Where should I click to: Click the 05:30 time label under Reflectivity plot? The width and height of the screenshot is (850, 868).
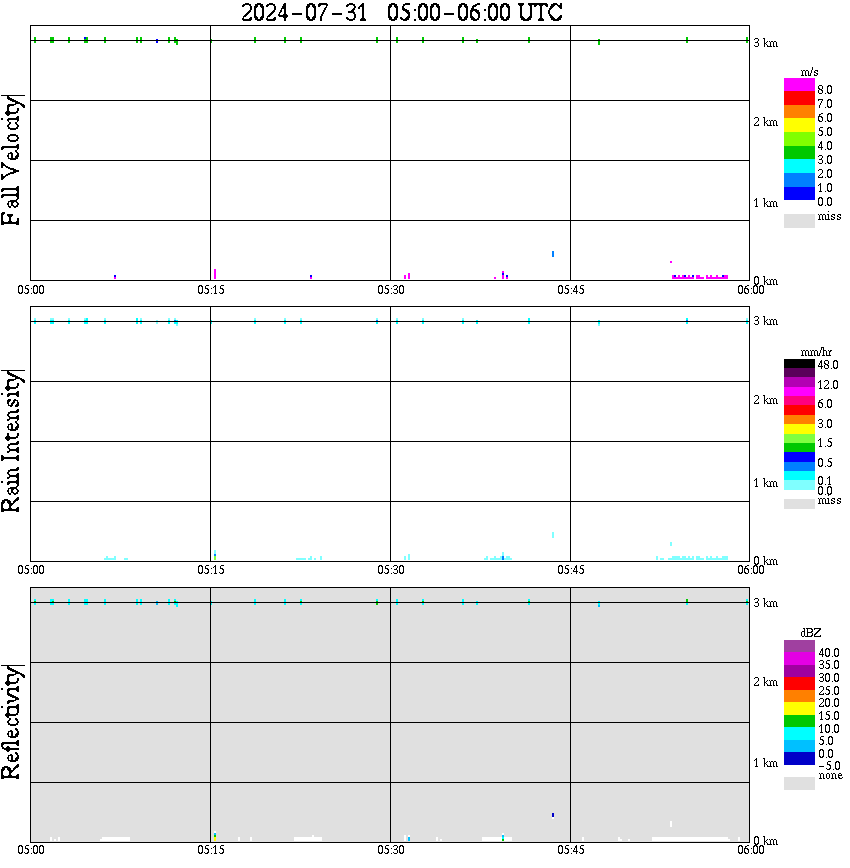391,850
